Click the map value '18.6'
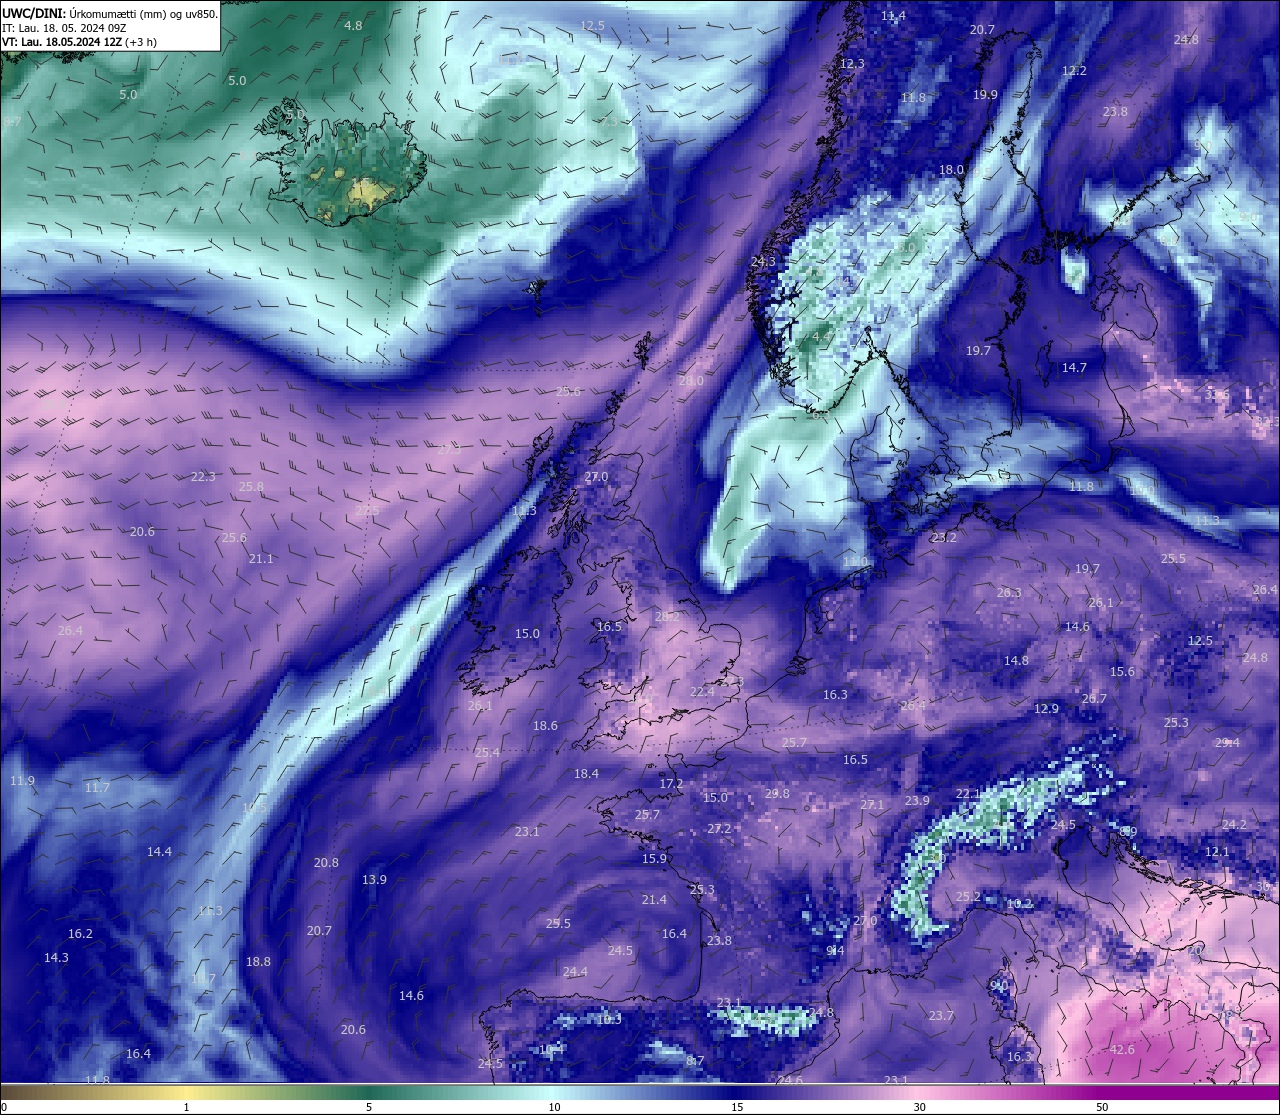 [545, 725]
